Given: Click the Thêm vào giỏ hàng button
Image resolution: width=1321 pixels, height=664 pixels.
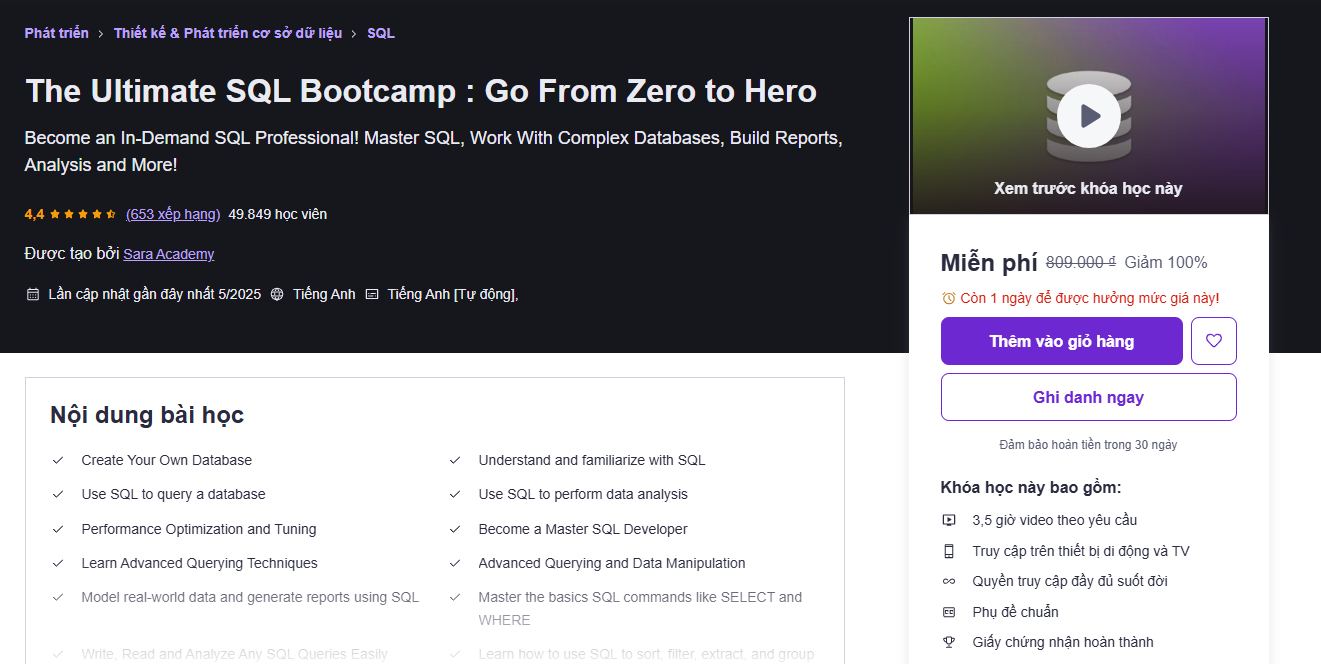Looking at the screenshot, I should point(1062,341).
